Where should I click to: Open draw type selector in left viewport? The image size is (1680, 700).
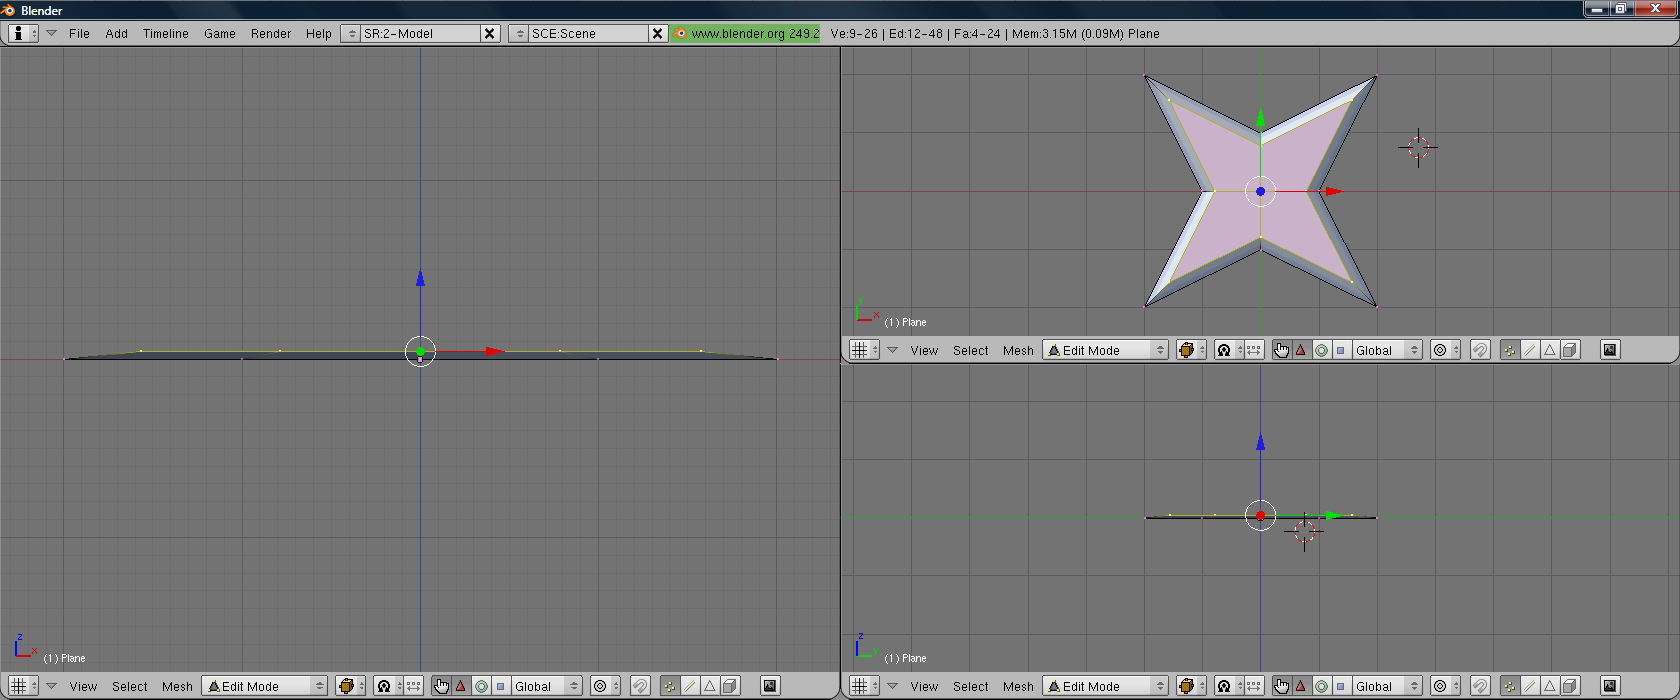click(351, 686)
